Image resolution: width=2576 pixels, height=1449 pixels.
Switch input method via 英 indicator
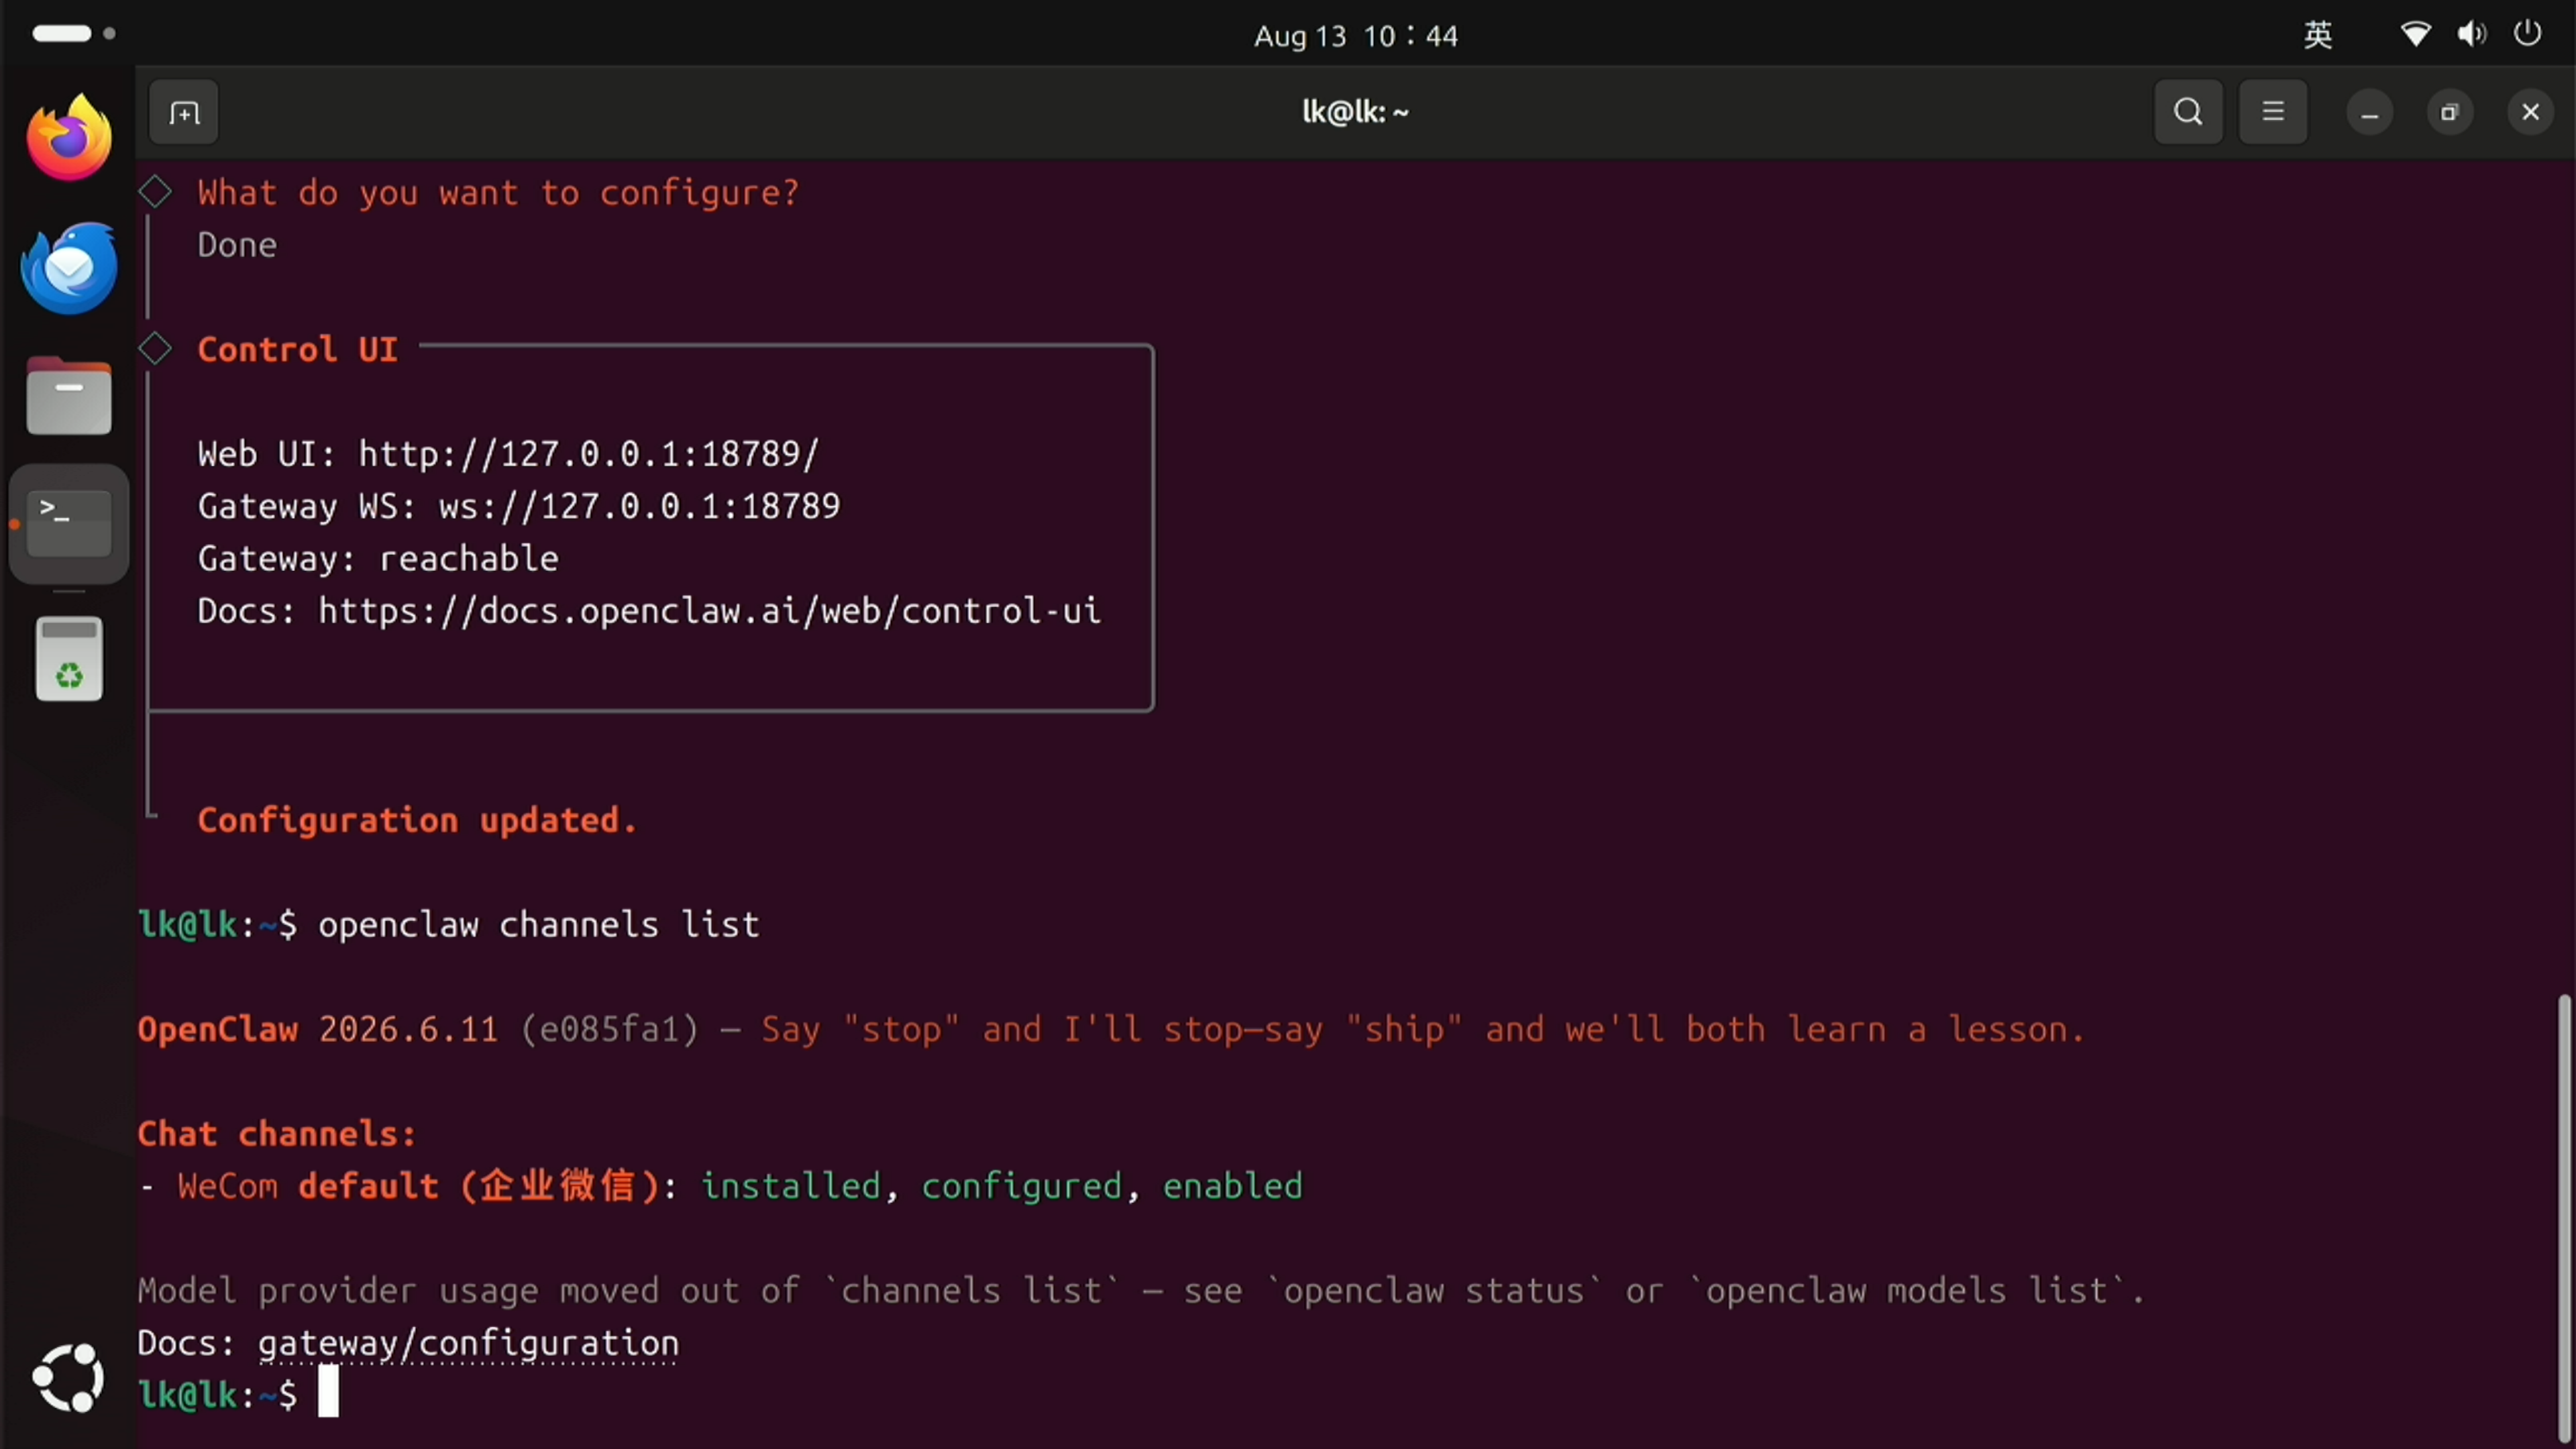(x=2318, y=35)
